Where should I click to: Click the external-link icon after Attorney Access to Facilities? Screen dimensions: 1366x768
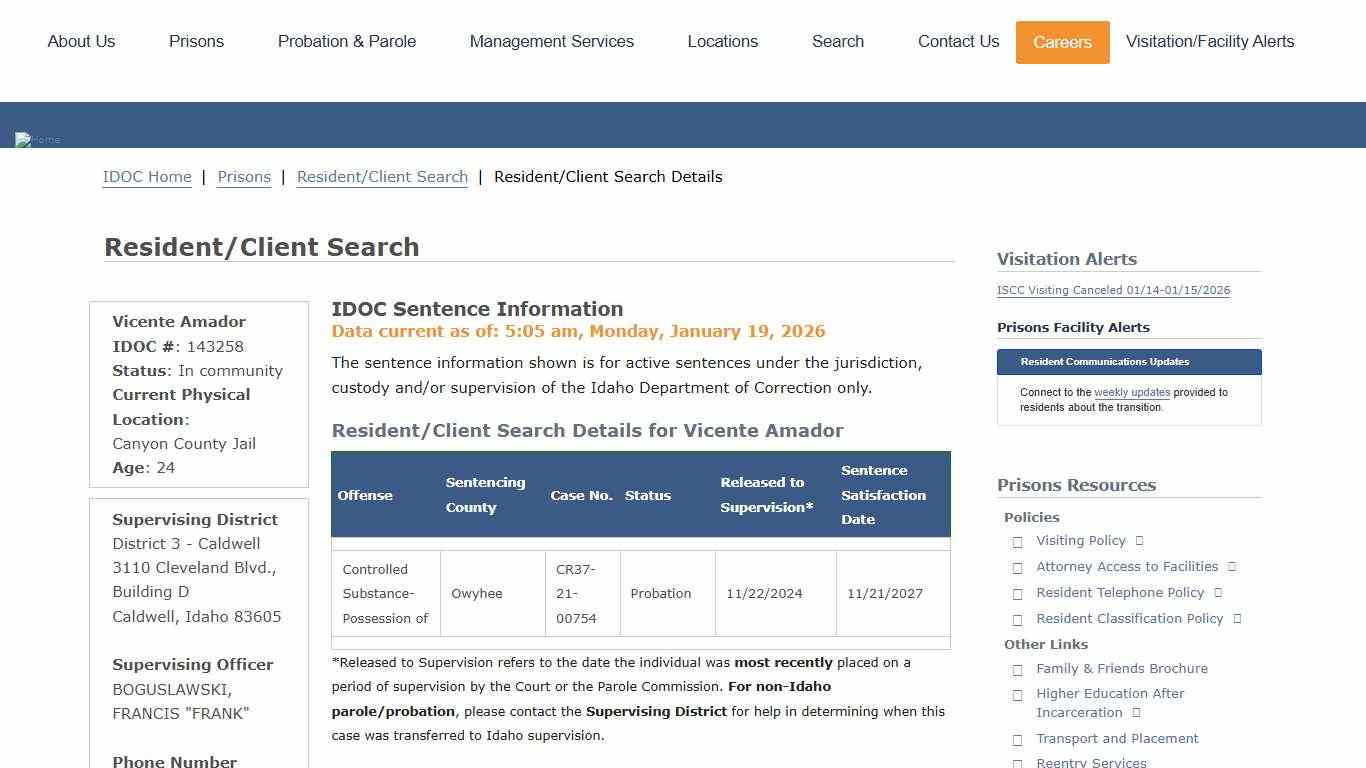tap(1234, 566)
